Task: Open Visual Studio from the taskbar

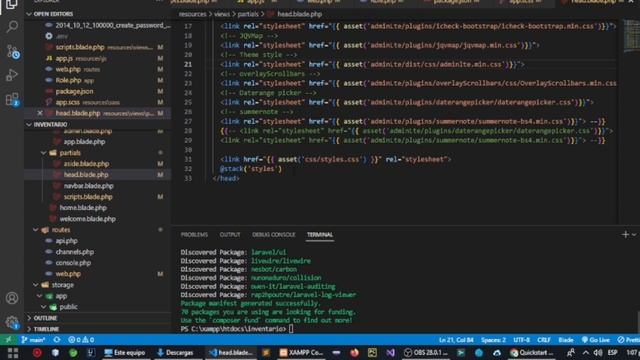Action: [x=390, y=353]
